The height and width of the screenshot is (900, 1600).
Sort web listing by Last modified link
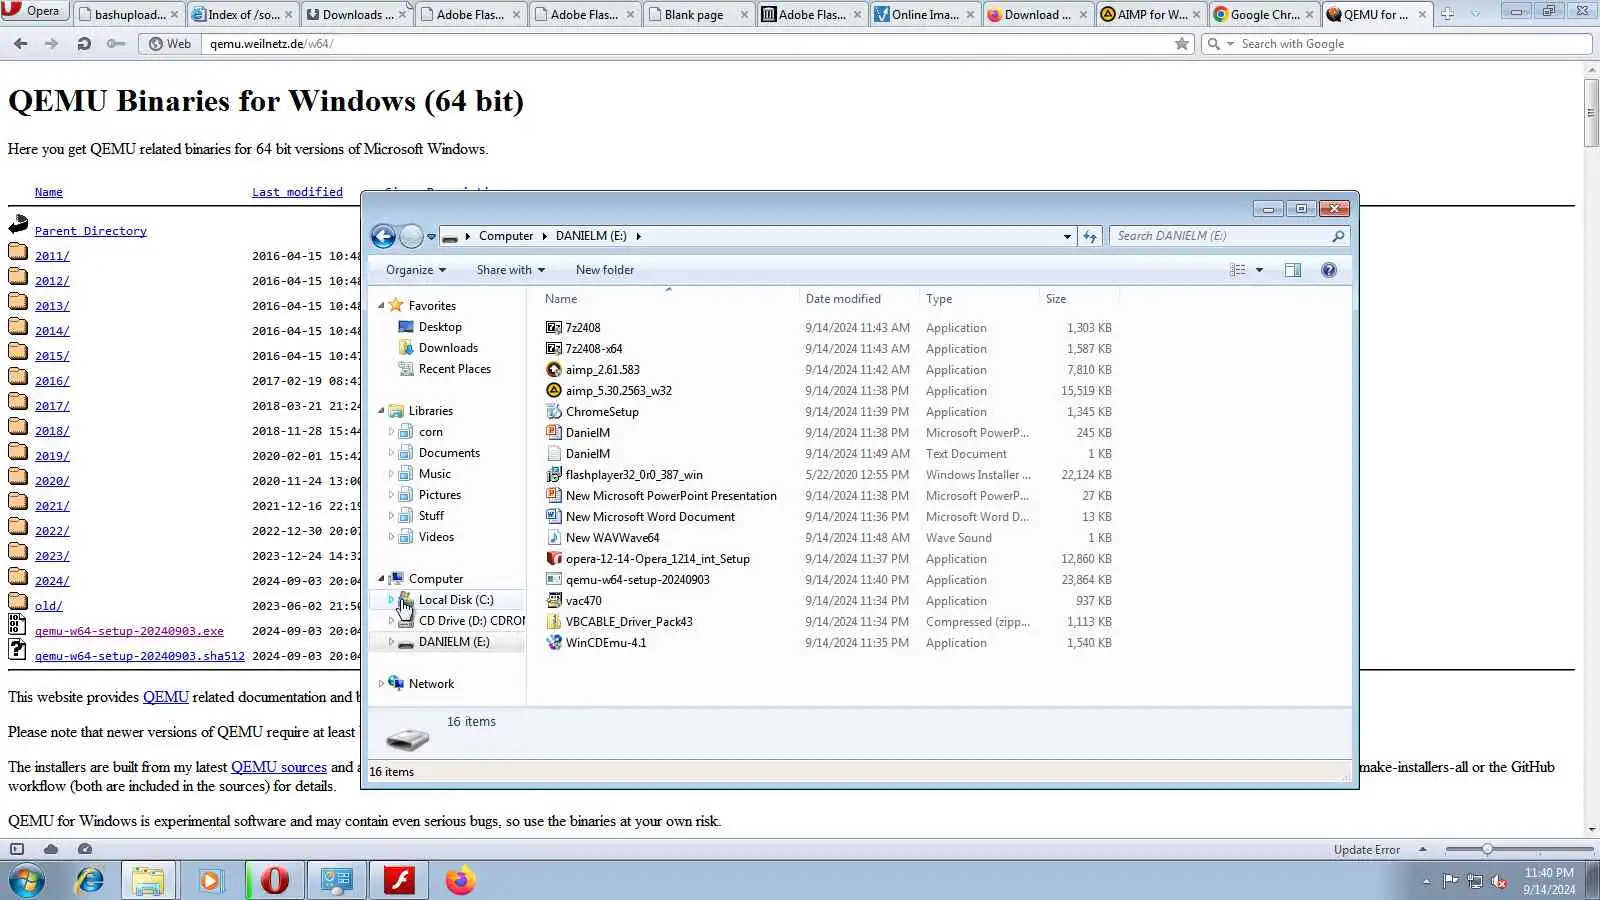tap(297, 192)
